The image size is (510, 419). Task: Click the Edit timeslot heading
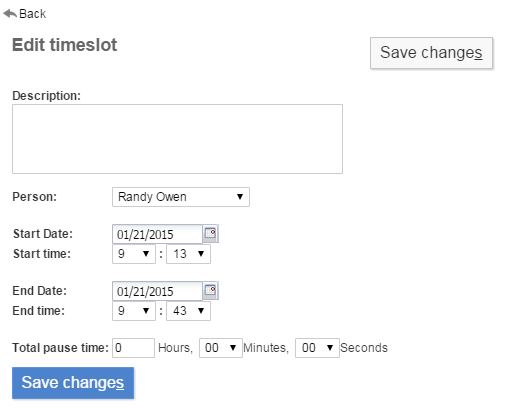point(65,45)
